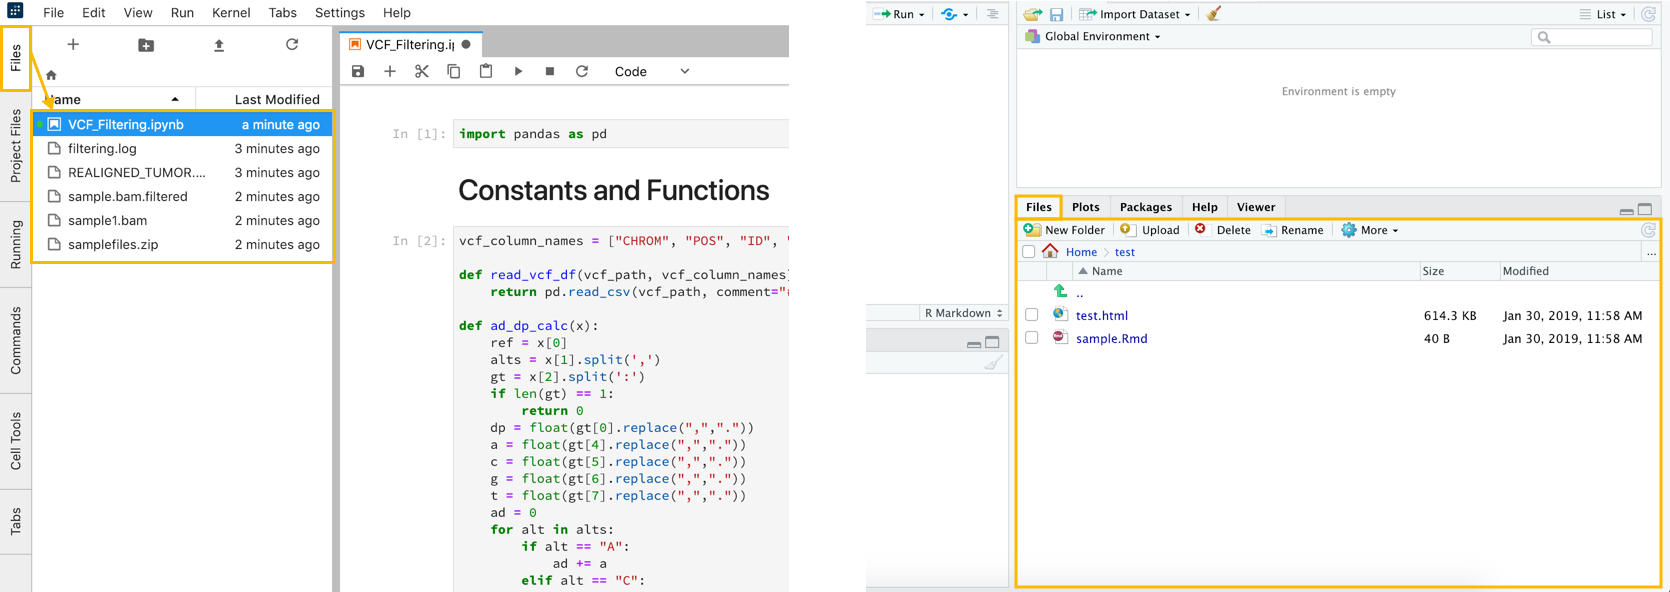Open the Kernel menu

[231, 13]
